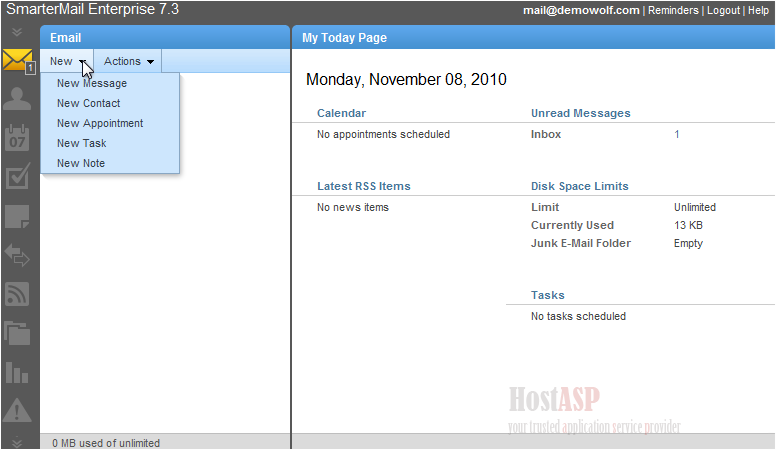Click the Inbox label under Unread Messages
Screen dimensions: 776x450
click(546, 134)
